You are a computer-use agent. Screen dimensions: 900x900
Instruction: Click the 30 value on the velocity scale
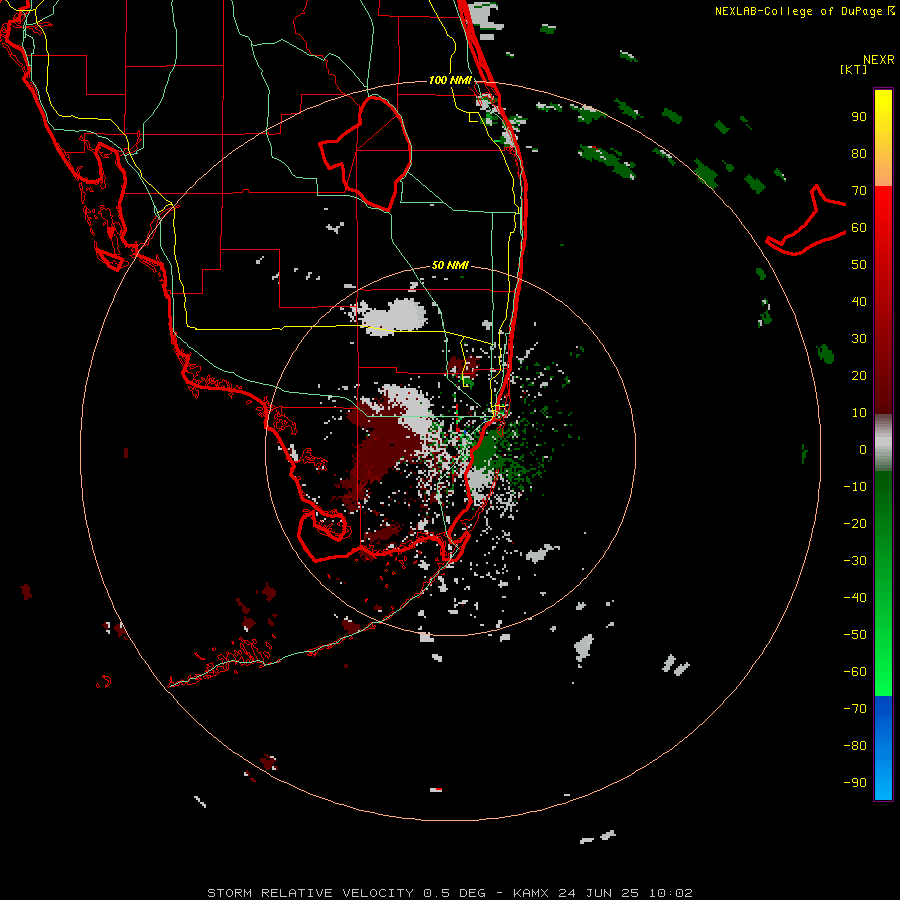(x=859, y=339)
